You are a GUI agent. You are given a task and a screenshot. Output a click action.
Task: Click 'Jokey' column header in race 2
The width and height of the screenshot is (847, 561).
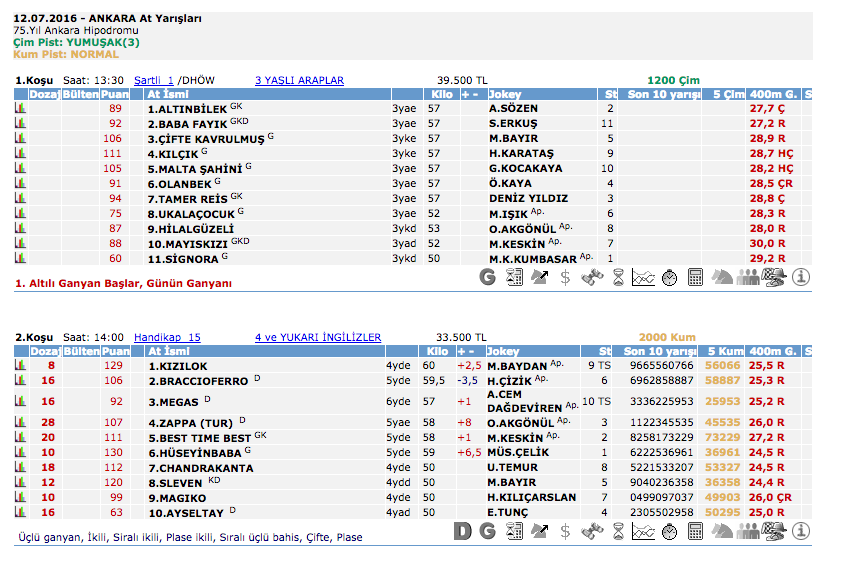tap(503, 352)
